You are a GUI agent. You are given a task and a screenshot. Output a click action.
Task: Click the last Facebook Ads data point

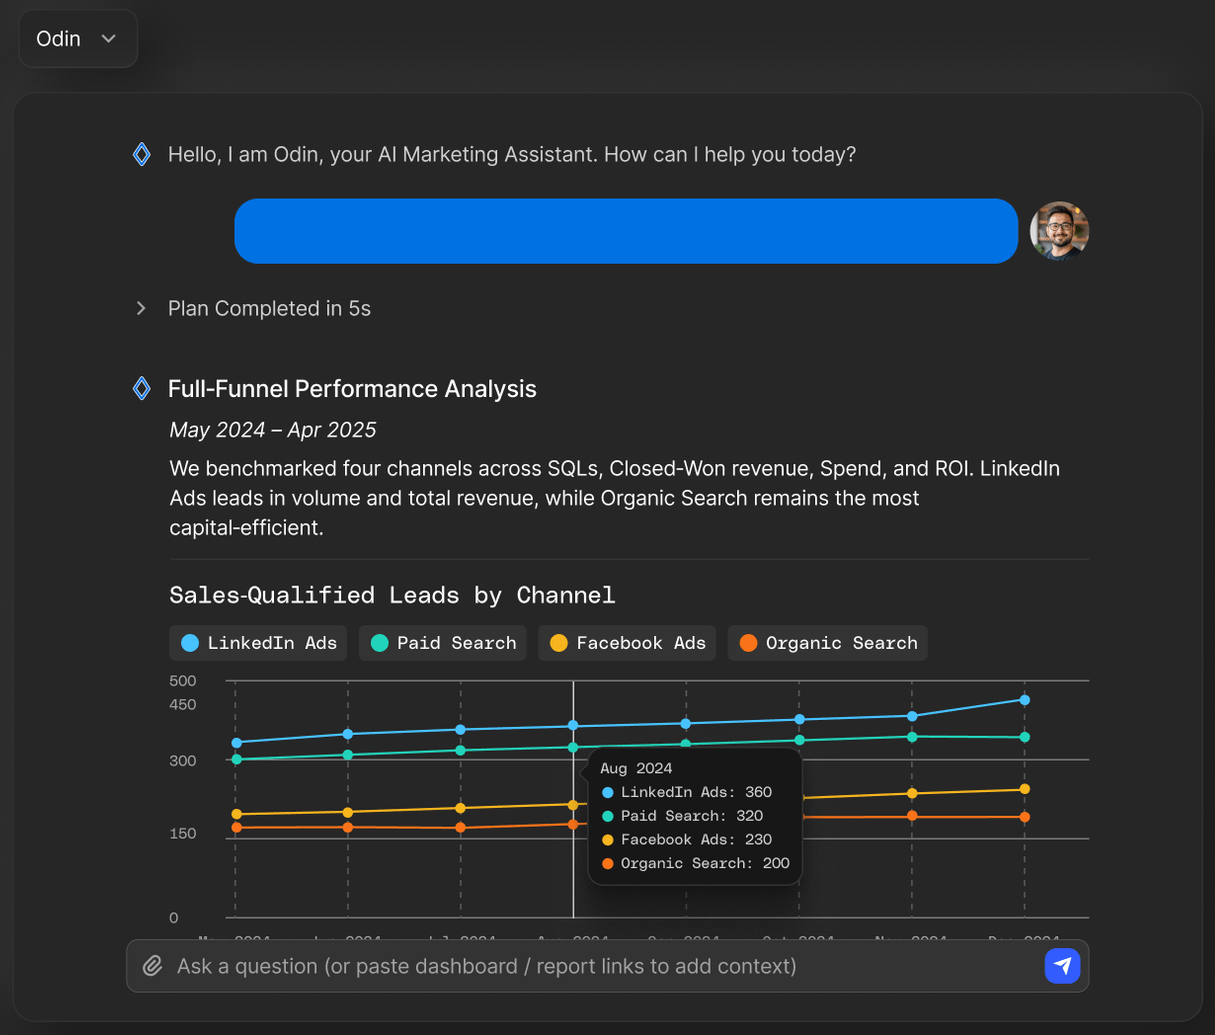tap(1024, 790)
